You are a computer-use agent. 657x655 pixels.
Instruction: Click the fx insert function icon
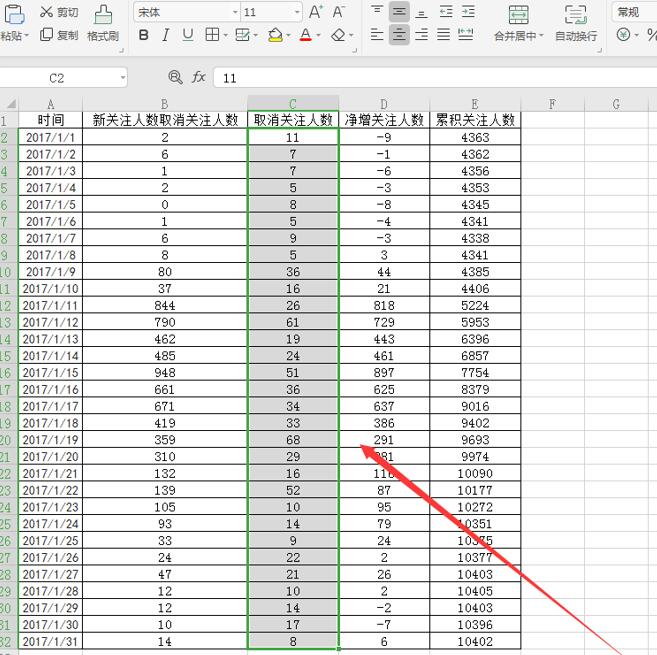pos(199,78)
